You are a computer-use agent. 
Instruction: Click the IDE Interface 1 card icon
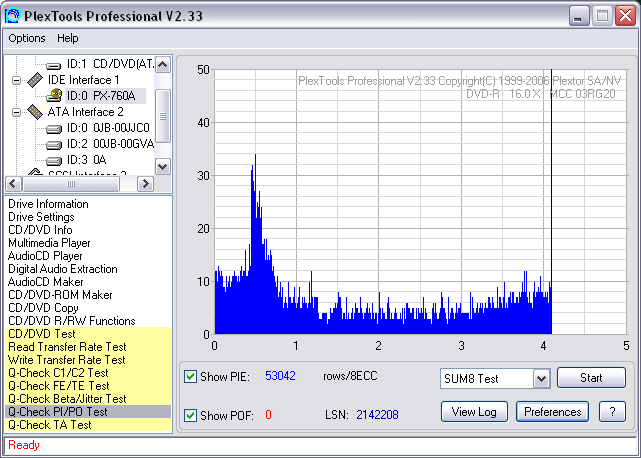(x=35, y=80)
